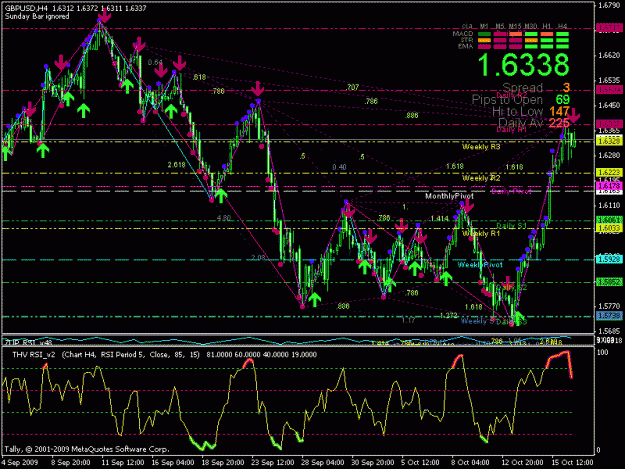Viewport: 625px width, 469px height.
Task: Click the down arrow next to Daily Av 225
Action: tap(574, 115)
